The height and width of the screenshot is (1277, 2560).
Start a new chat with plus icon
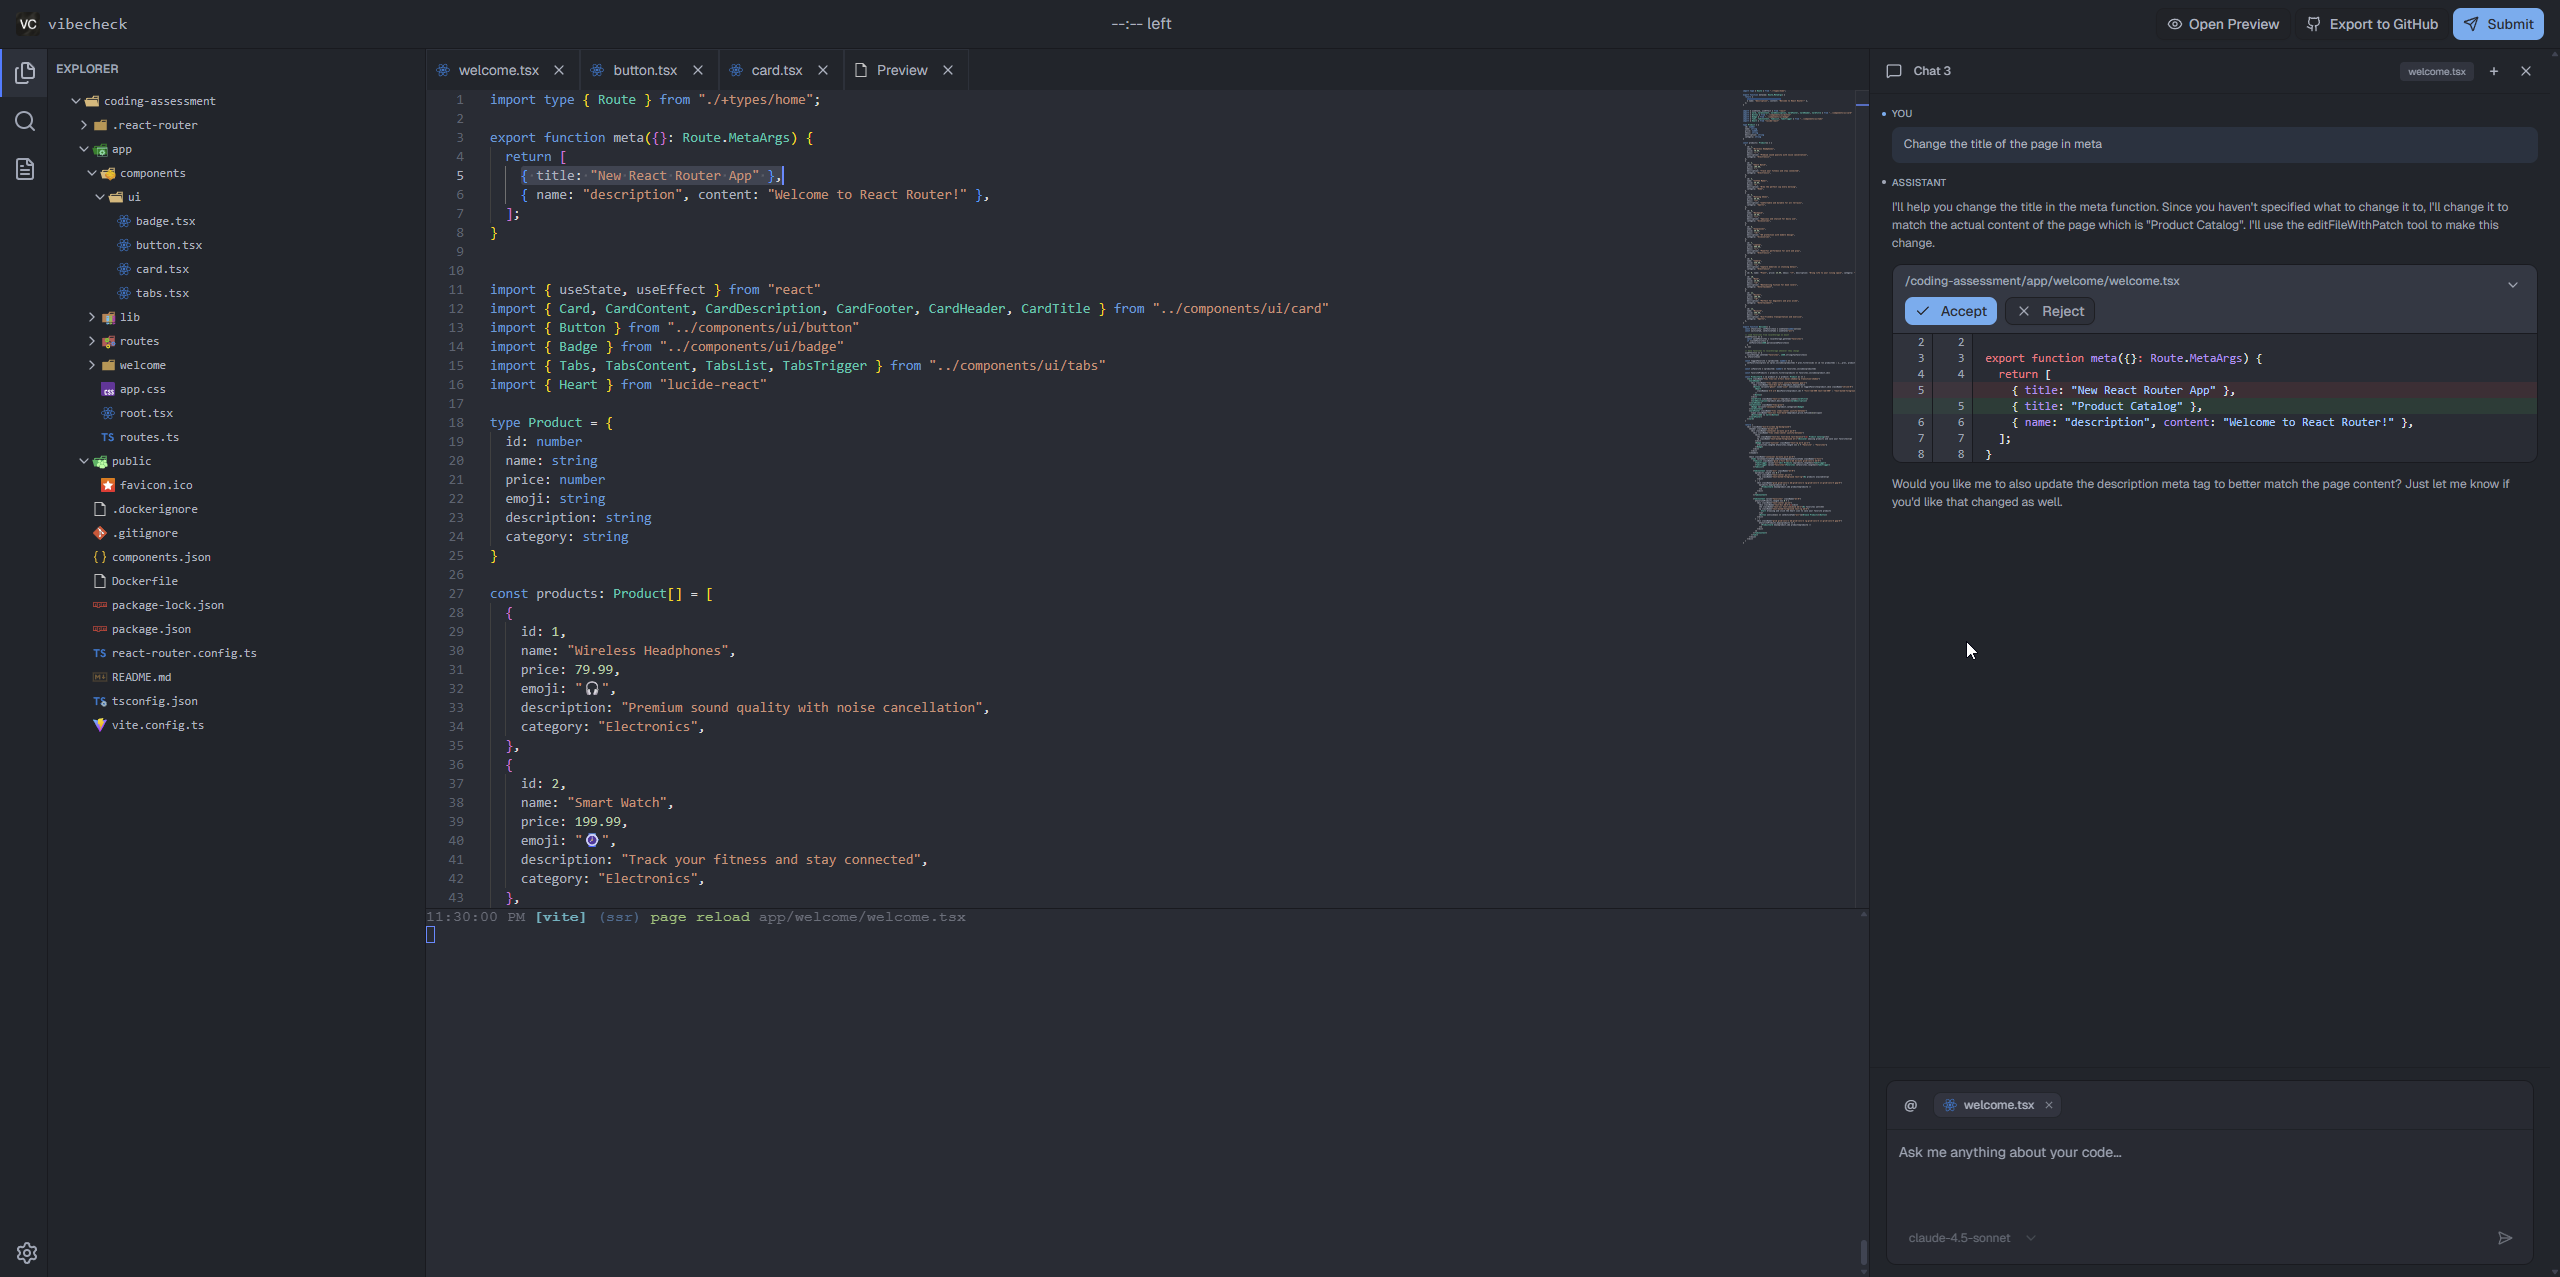2494,71
